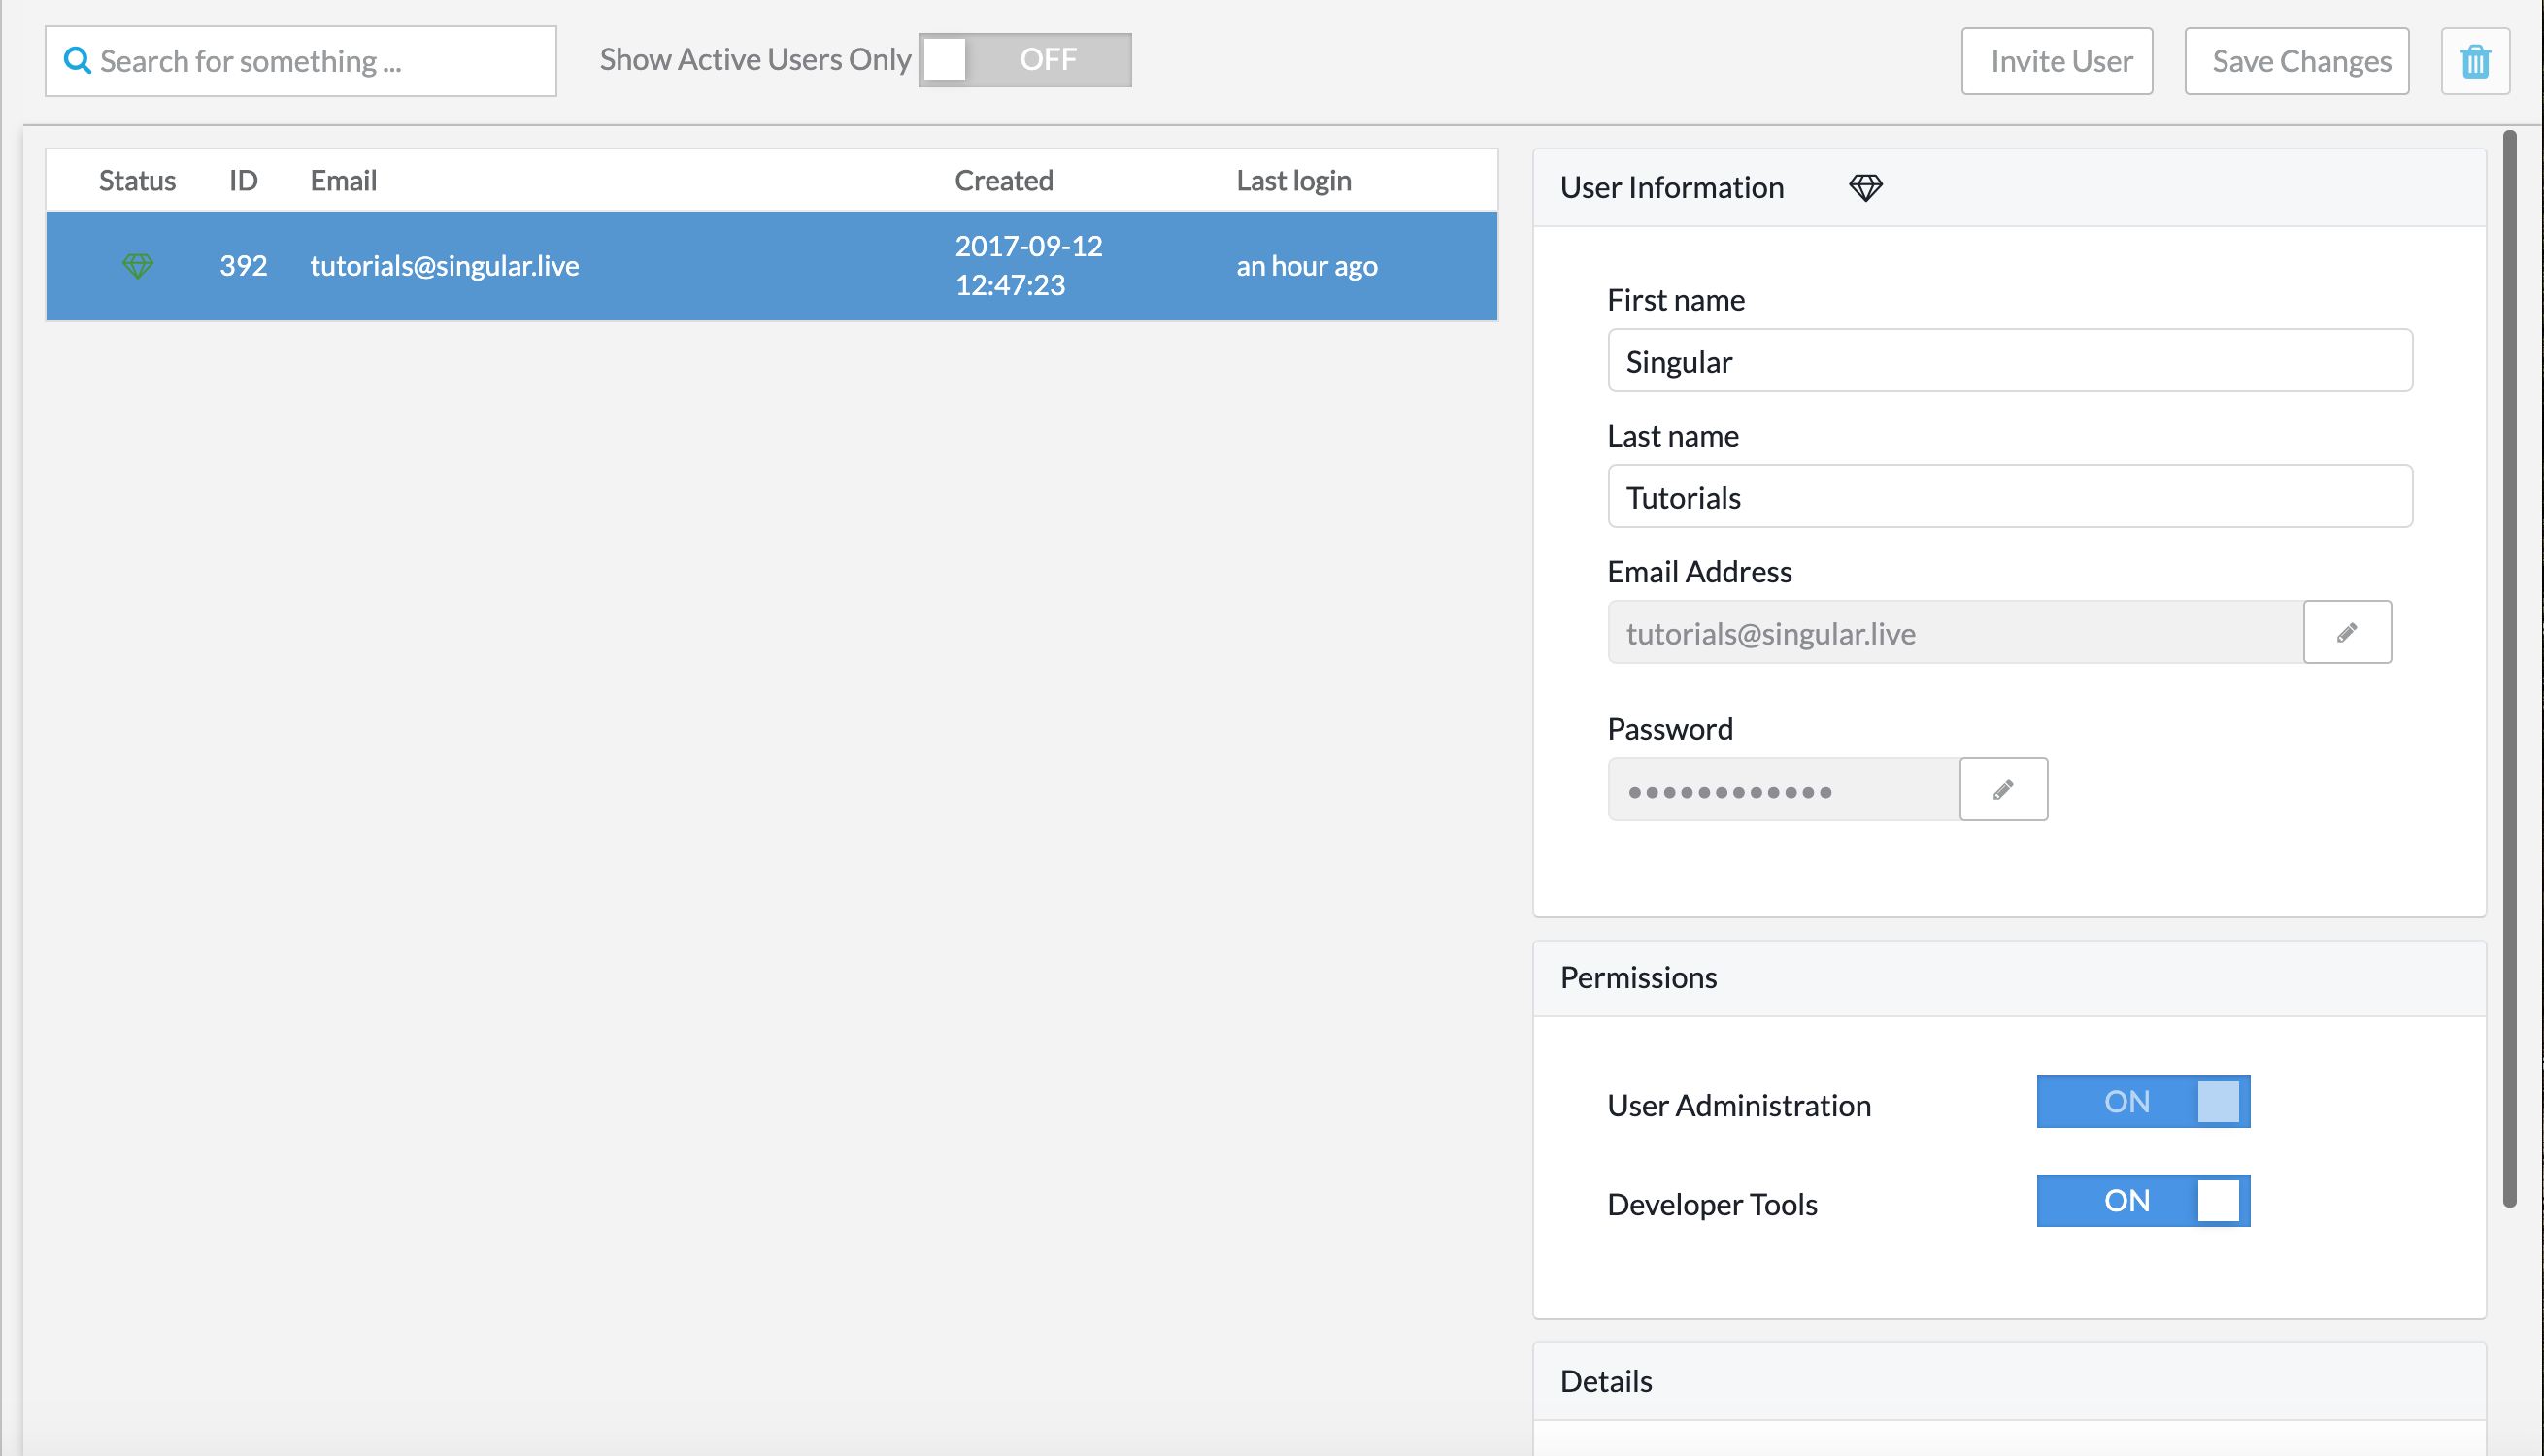The image size is (2544, 1456).
Task: Click the ID 392 cell
Action: coord(243,265)
